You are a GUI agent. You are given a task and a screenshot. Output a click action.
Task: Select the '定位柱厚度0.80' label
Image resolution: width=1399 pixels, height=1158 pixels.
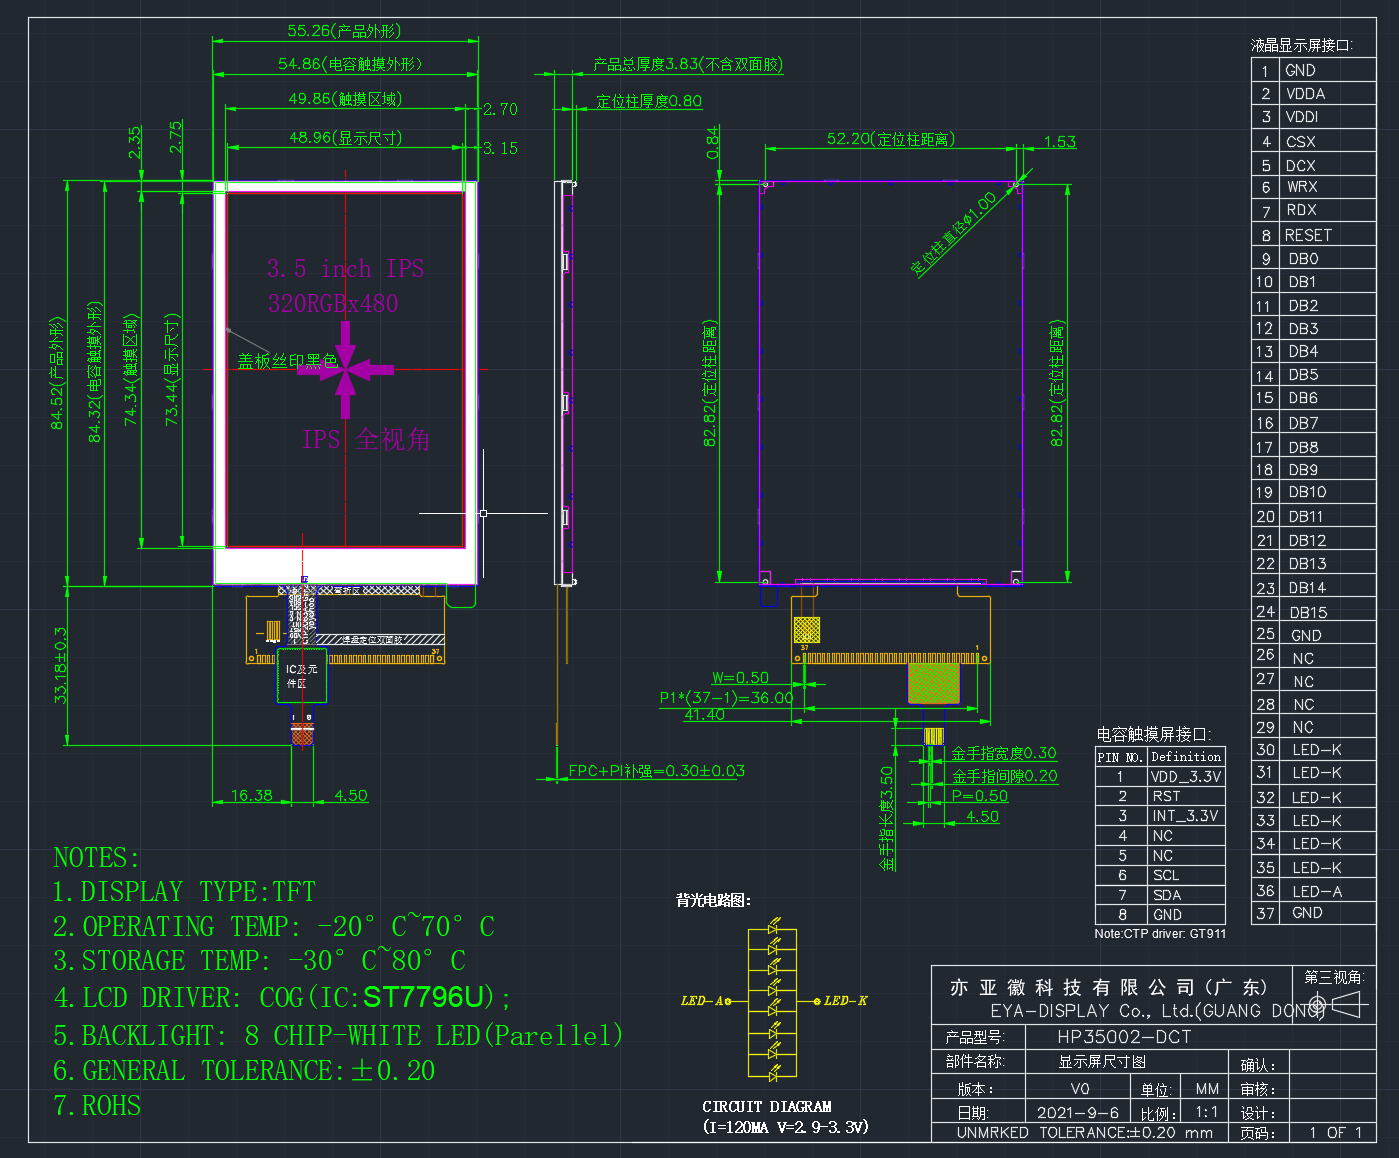649,101
